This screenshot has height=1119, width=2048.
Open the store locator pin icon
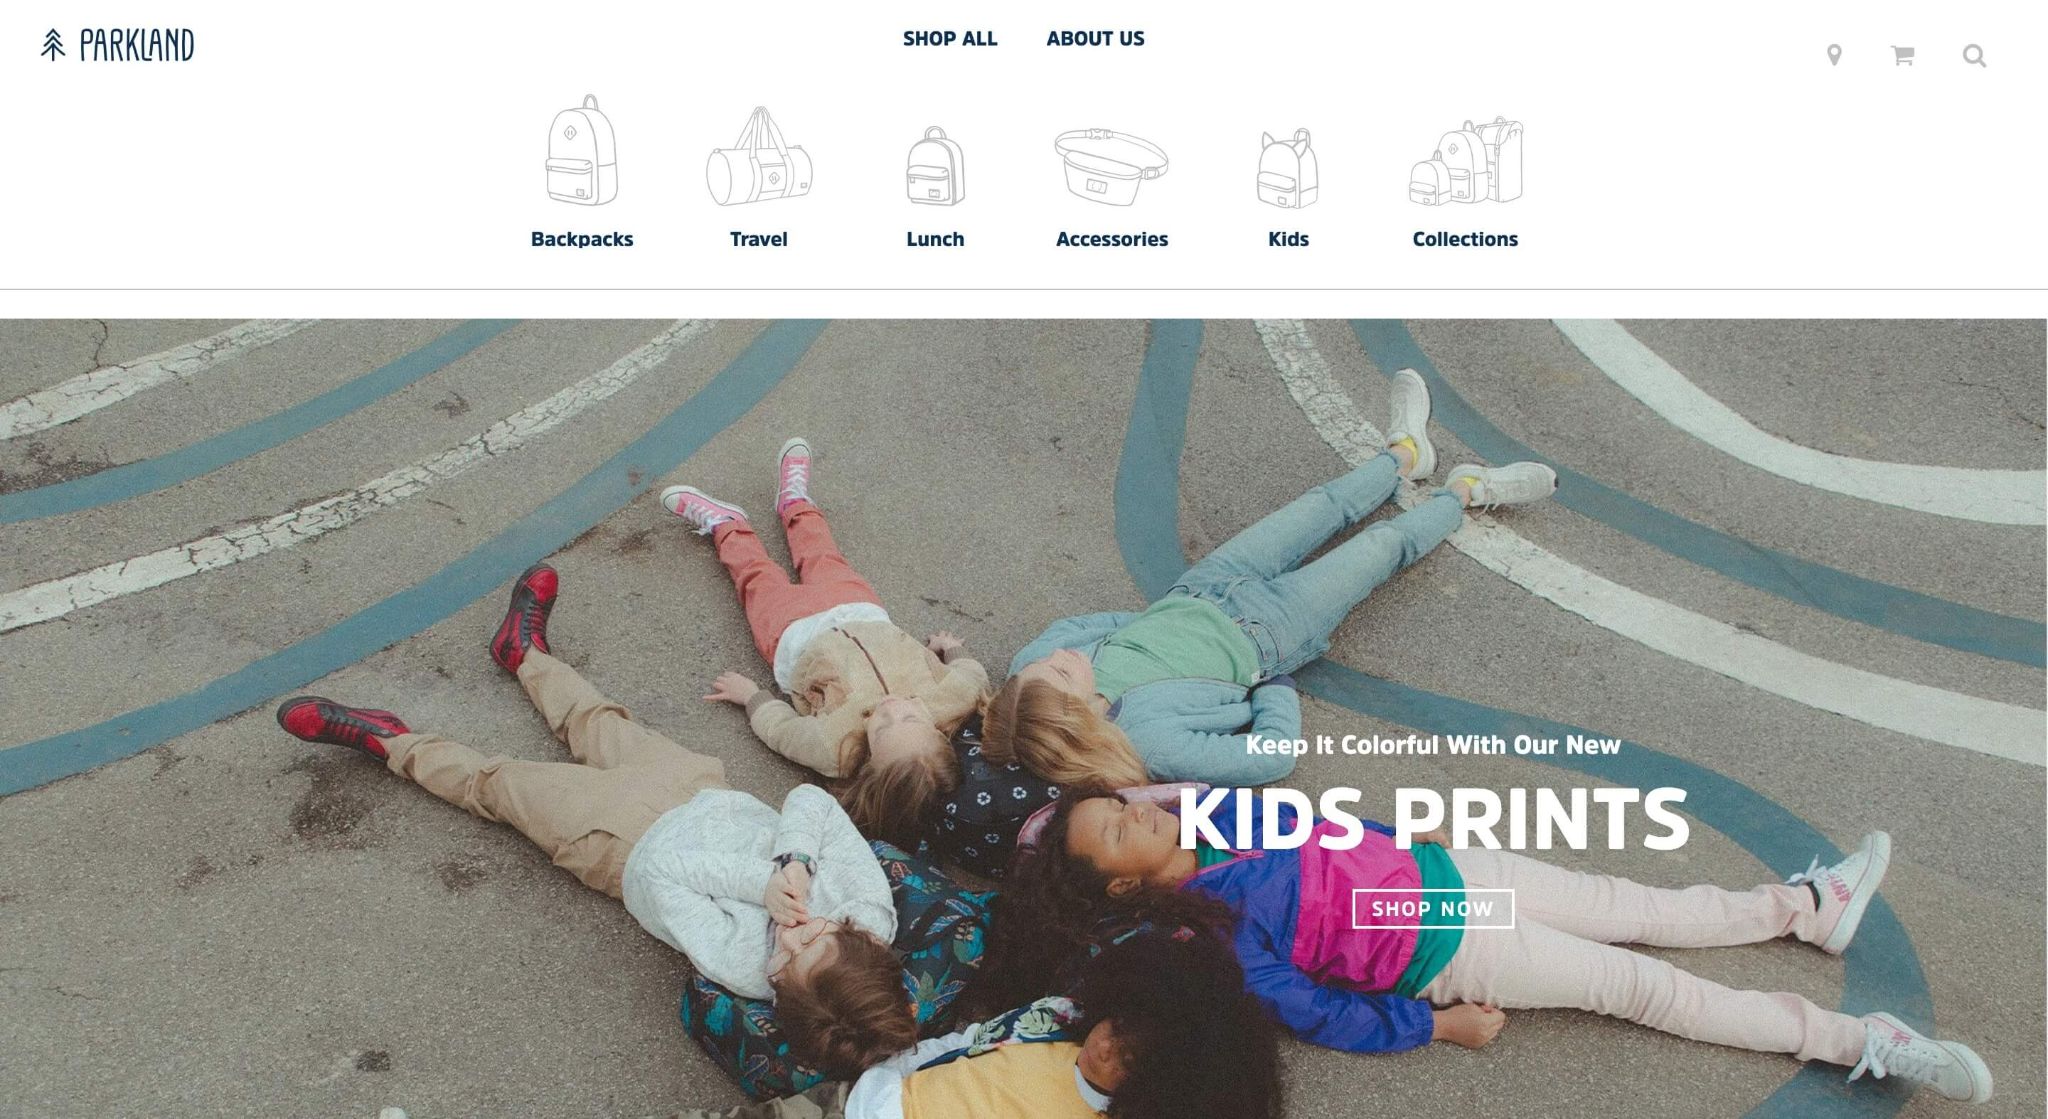(x=1834, y=55)
